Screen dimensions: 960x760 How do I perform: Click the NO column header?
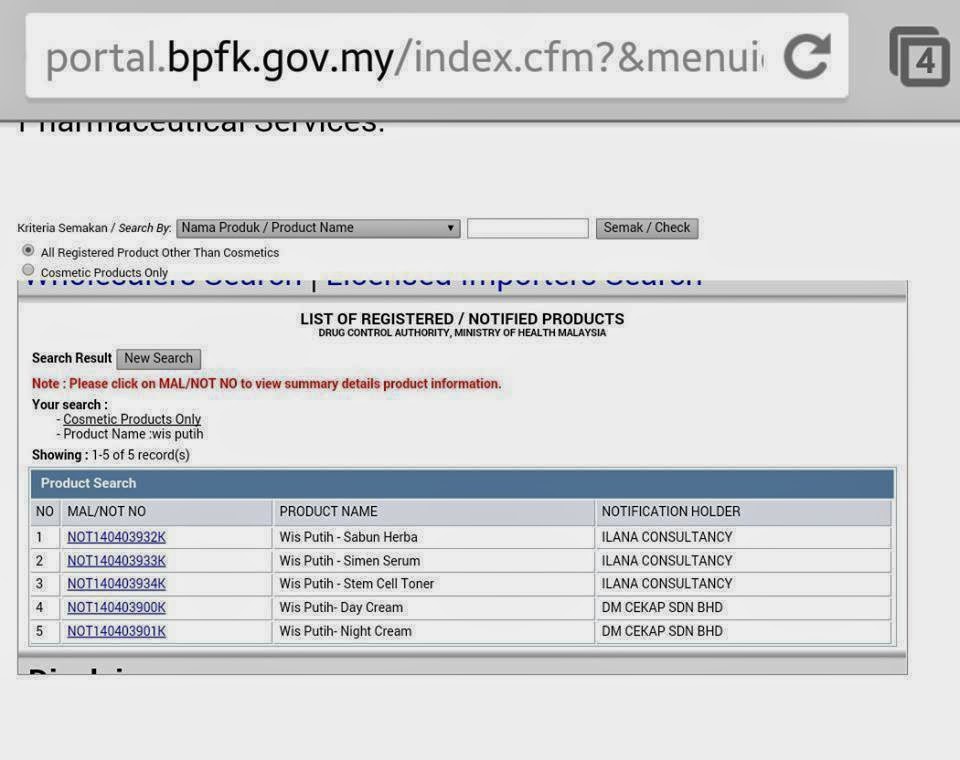pos(45,512)
